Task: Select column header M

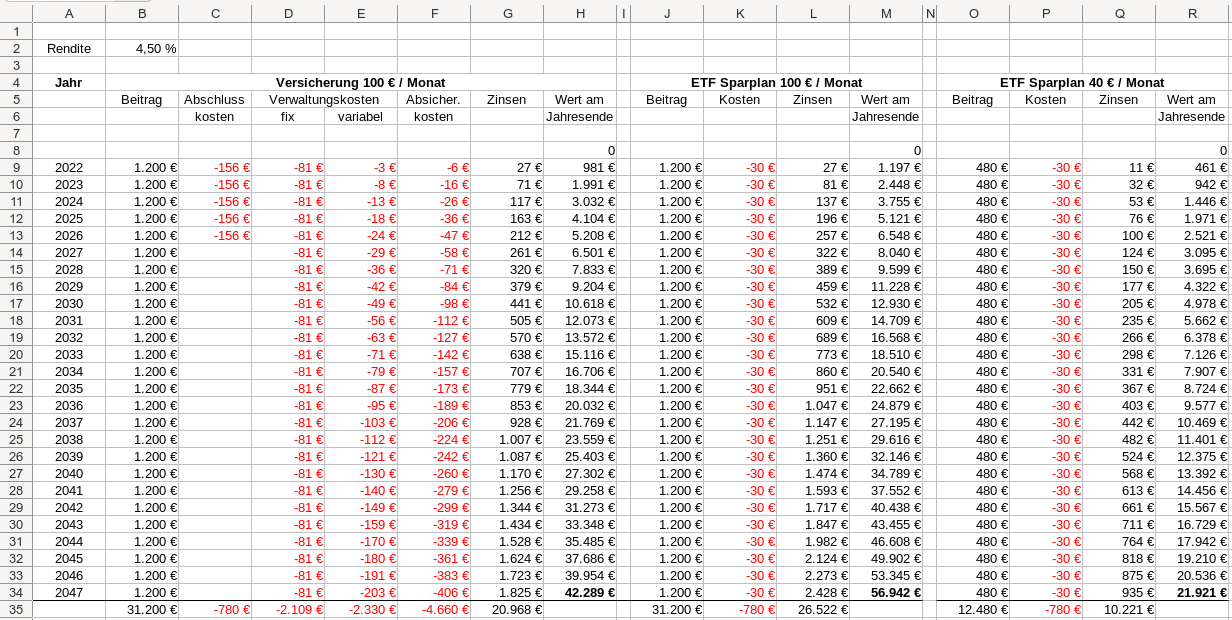Action: click(886, 13)
